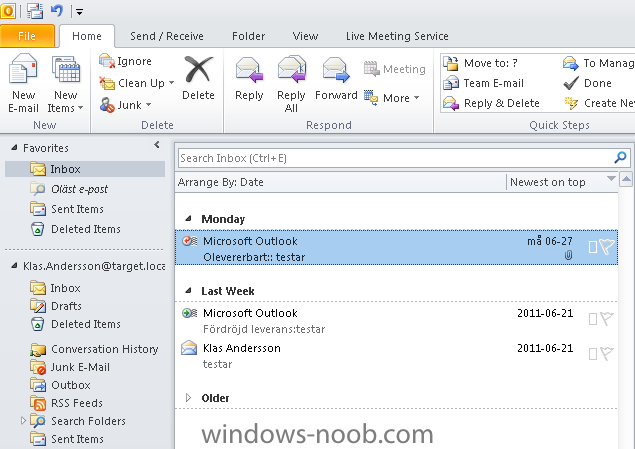The width and height of the screenshot is (635, 449).
Task: Open the Live Meeting Service tab
Action: click(x=397, y=36)
